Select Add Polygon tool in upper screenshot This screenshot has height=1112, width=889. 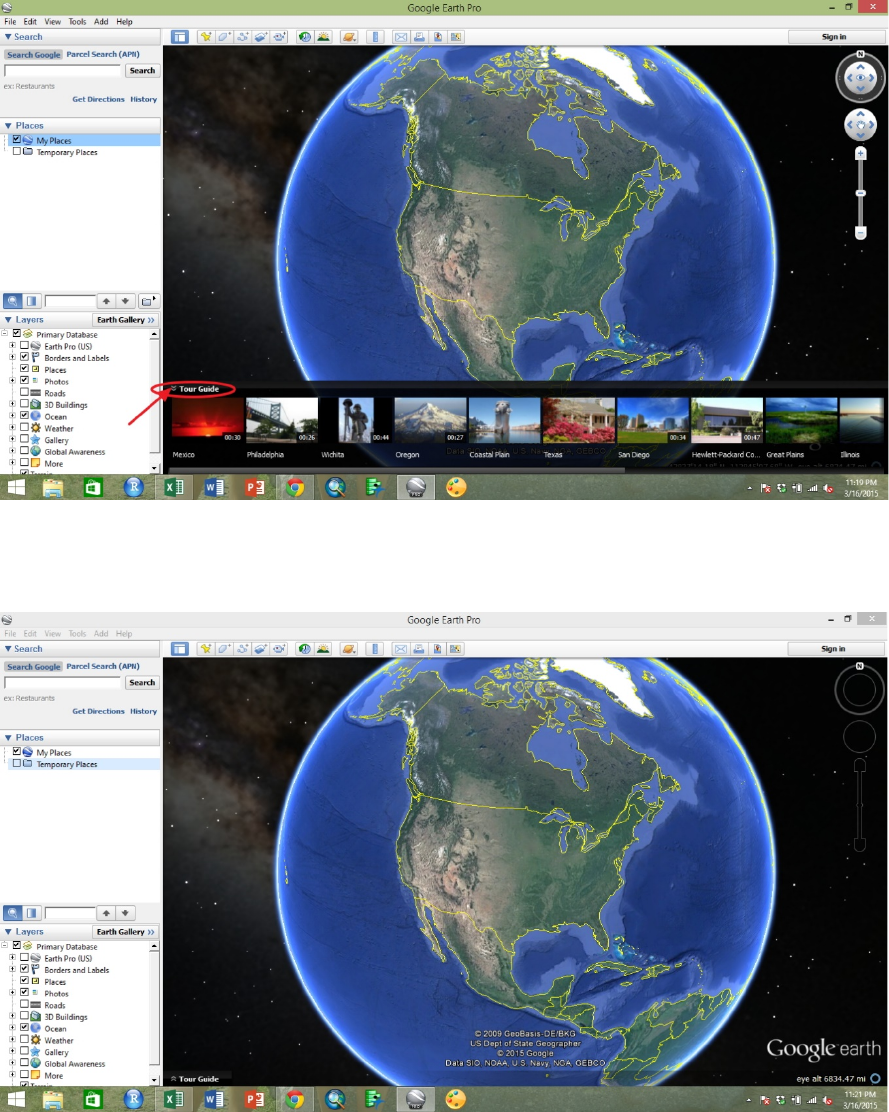pyautogui.click(x=224, y=37)
